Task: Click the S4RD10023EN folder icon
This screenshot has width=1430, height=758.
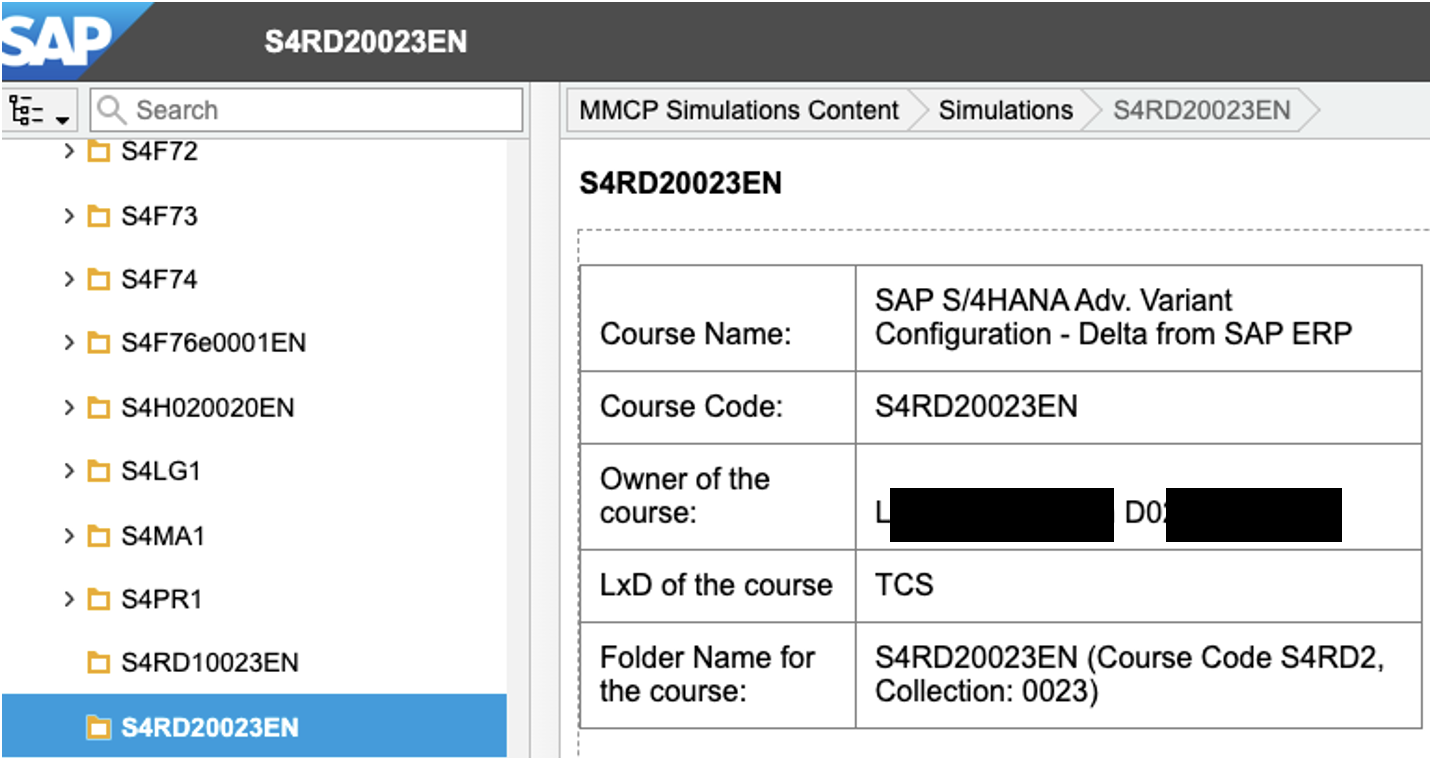Action: click(98, 663)
